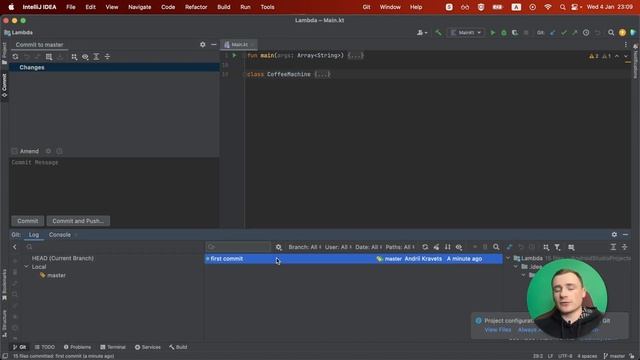Select the Log tab

point(34,235)
